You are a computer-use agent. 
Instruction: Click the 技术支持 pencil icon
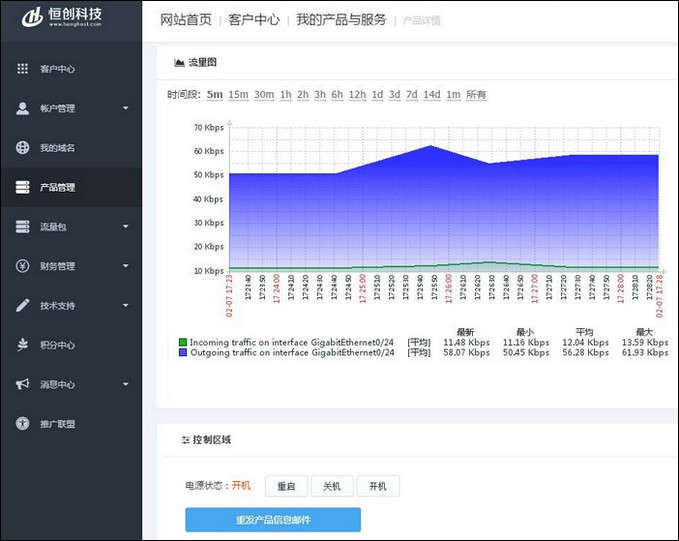(22, 305)
